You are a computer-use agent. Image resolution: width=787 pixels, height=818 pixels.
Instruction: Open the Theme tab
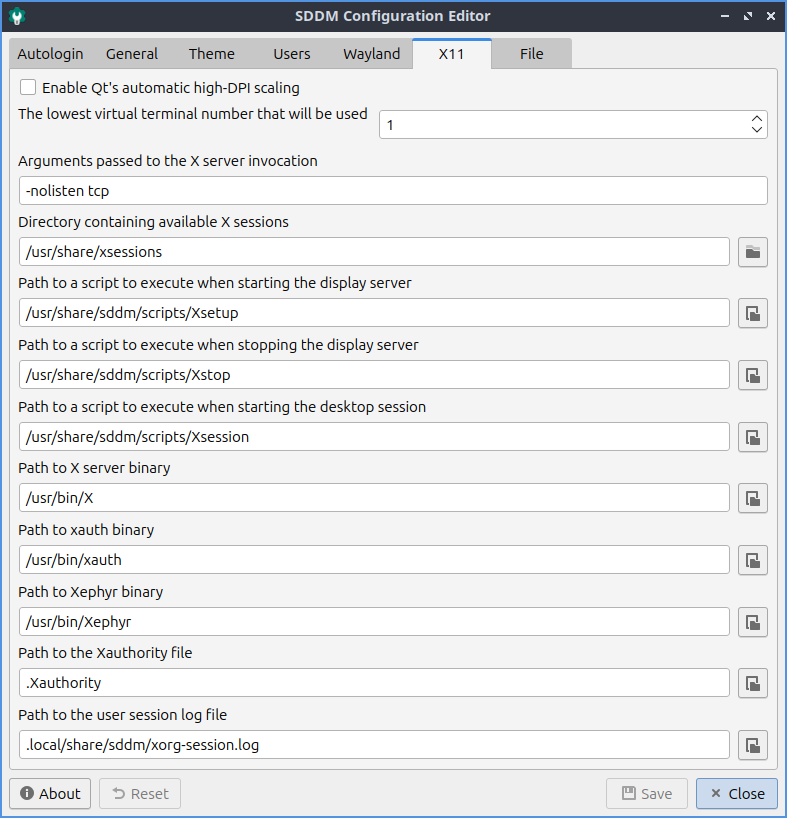[x=212, y=54]
